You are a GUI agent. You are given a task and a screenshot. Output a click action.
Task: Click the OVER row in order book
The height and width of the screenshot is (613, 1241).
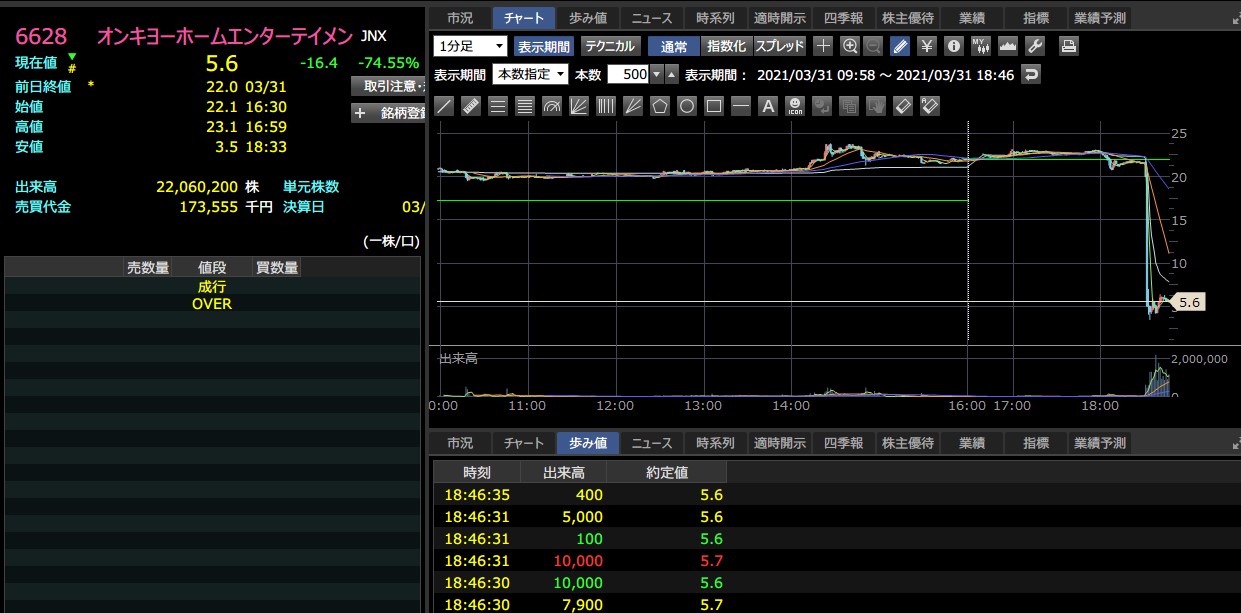[212, 304]
